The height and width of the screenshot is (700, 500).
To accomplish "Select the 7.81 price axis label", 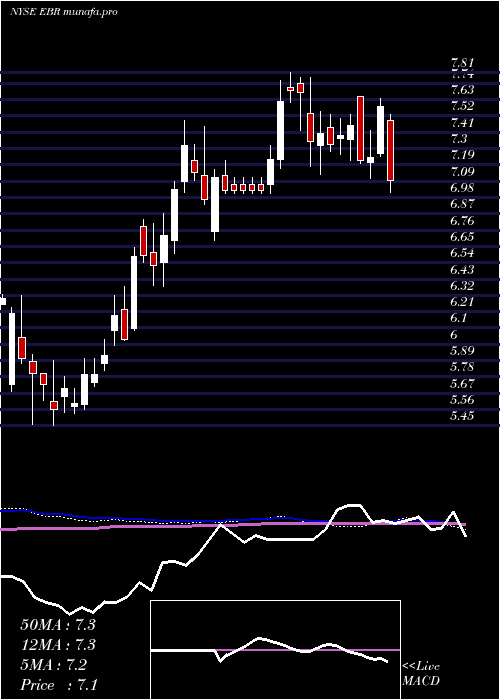I will coord(462,63).
